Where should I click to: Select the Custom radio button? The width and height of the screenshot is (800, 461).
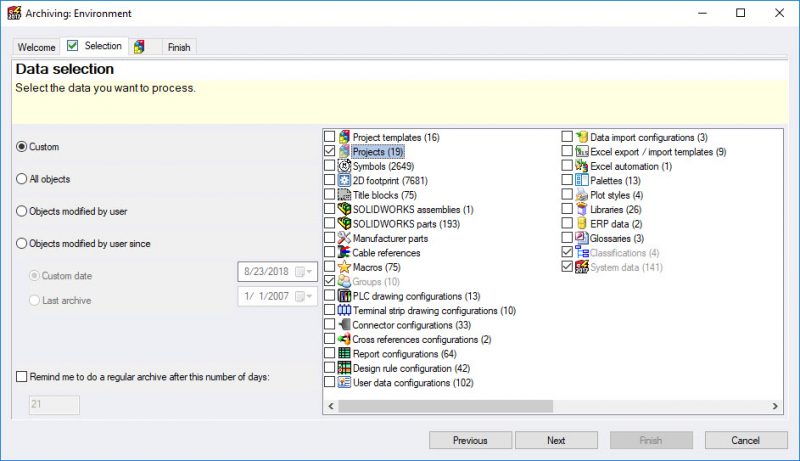click(x=21, y=147)
